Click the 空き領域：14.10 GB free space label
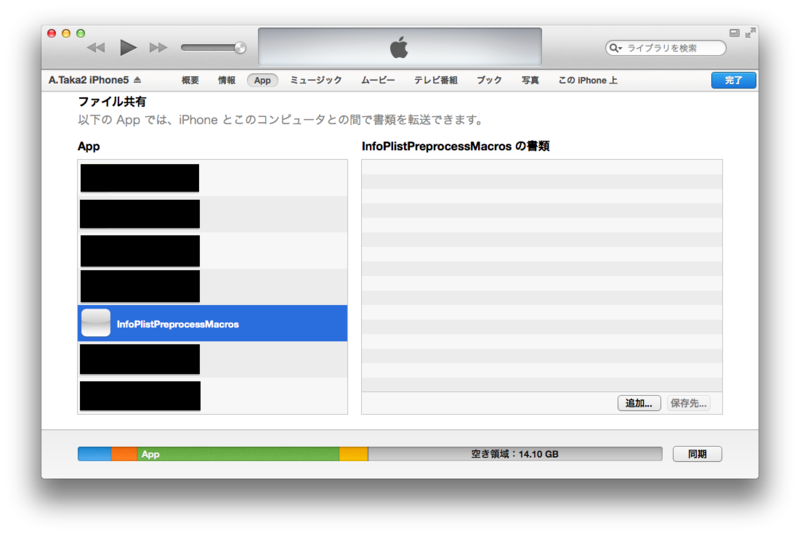The image size is (800, 536). 514,454
